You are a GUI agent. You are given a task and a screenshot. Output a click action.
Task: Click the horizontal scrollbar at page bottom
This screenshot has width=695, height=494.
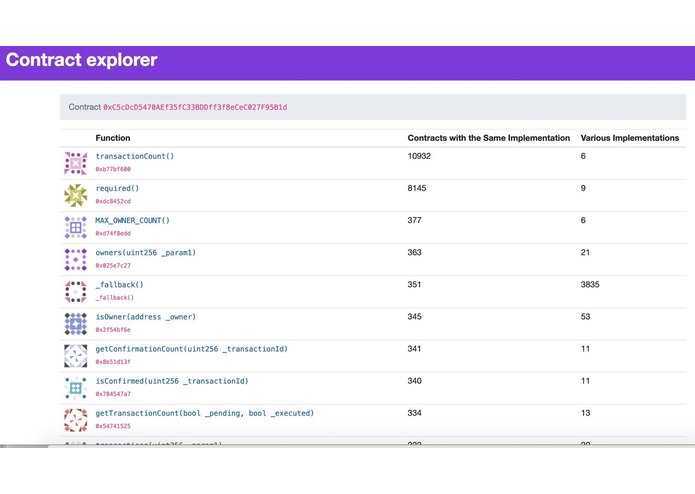click(x=348, y=446)
